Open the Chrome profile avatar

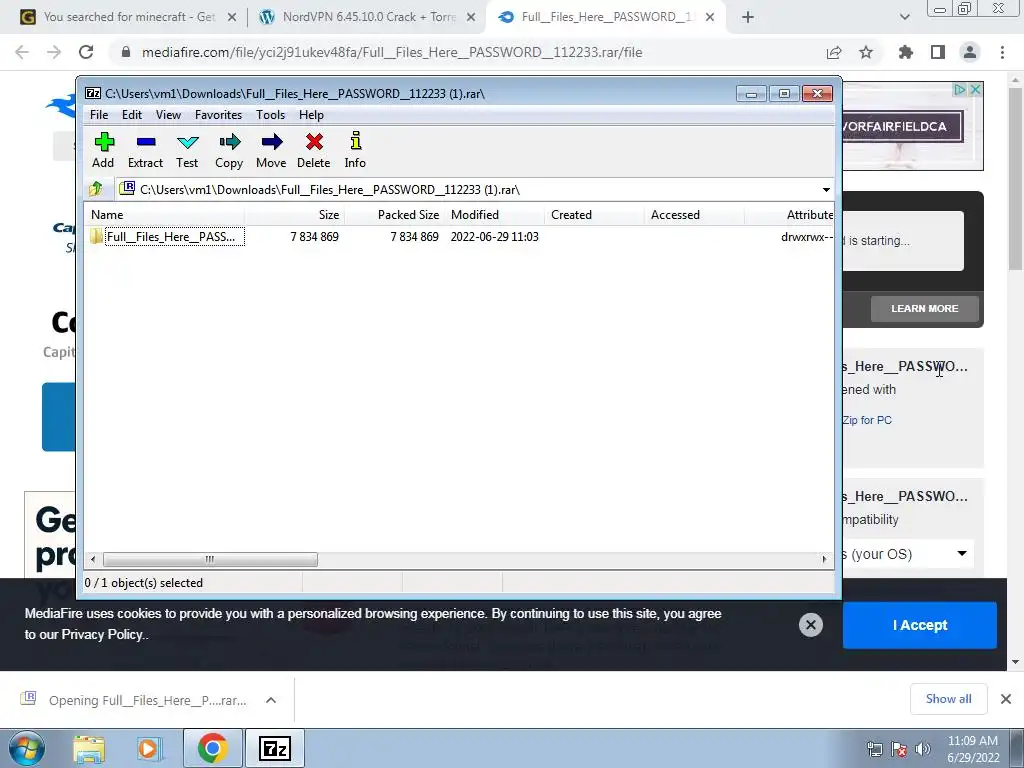click(970, 52)
